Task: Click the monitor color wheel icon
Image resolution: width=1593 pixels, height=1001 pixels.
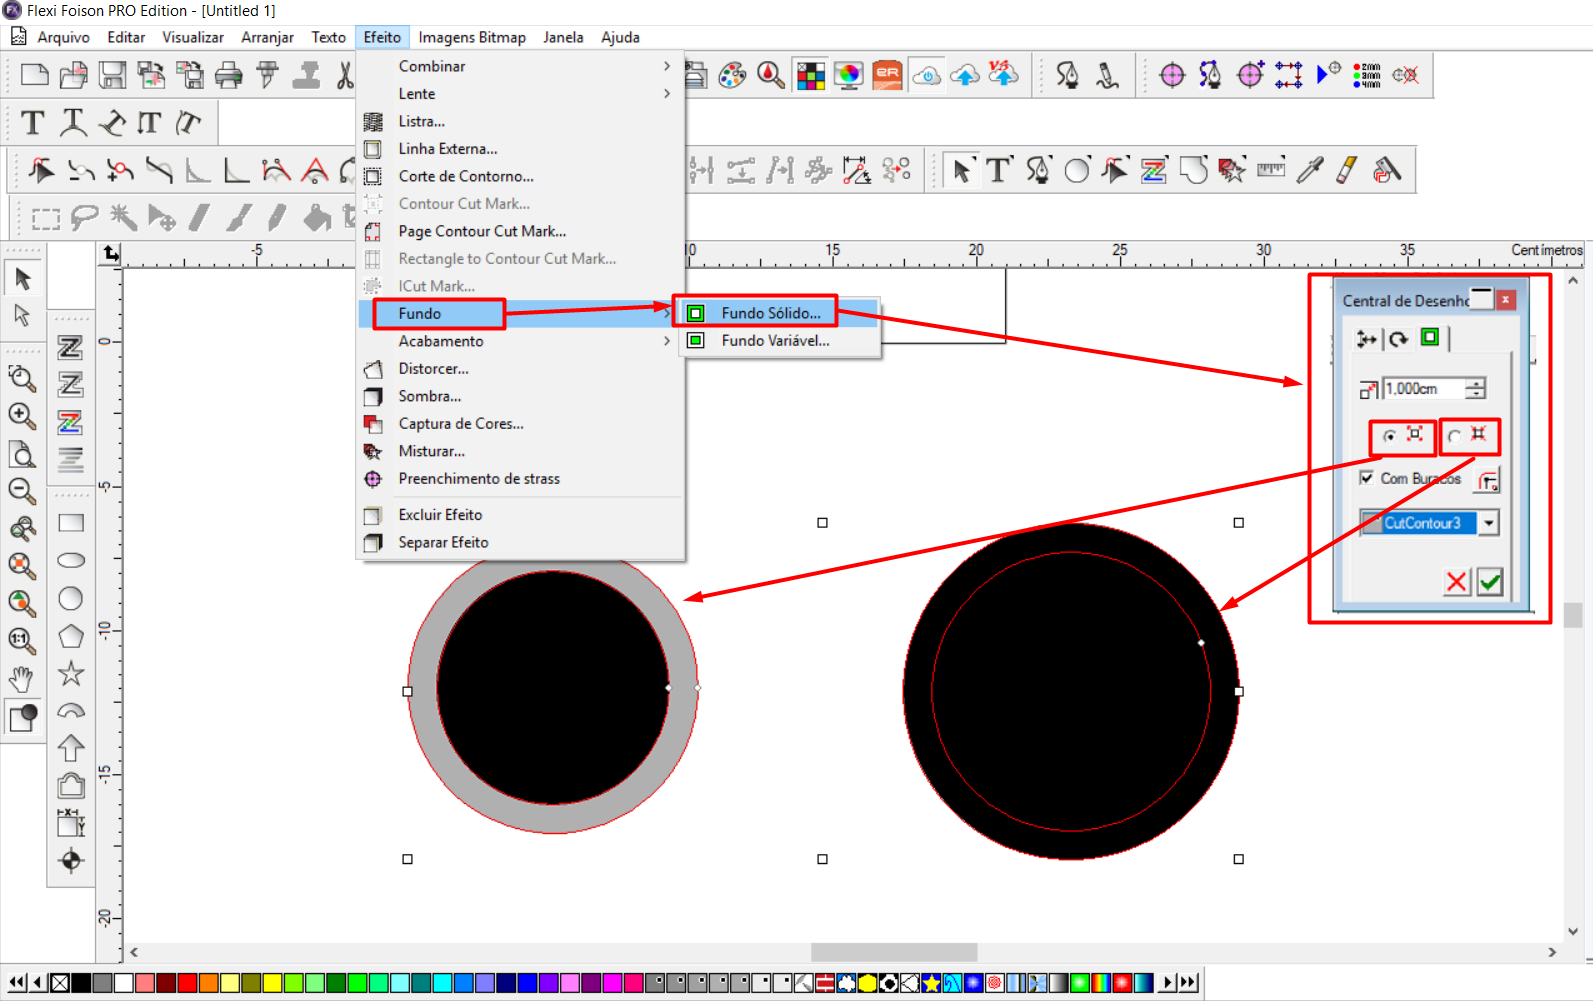Action: [848, 75]
